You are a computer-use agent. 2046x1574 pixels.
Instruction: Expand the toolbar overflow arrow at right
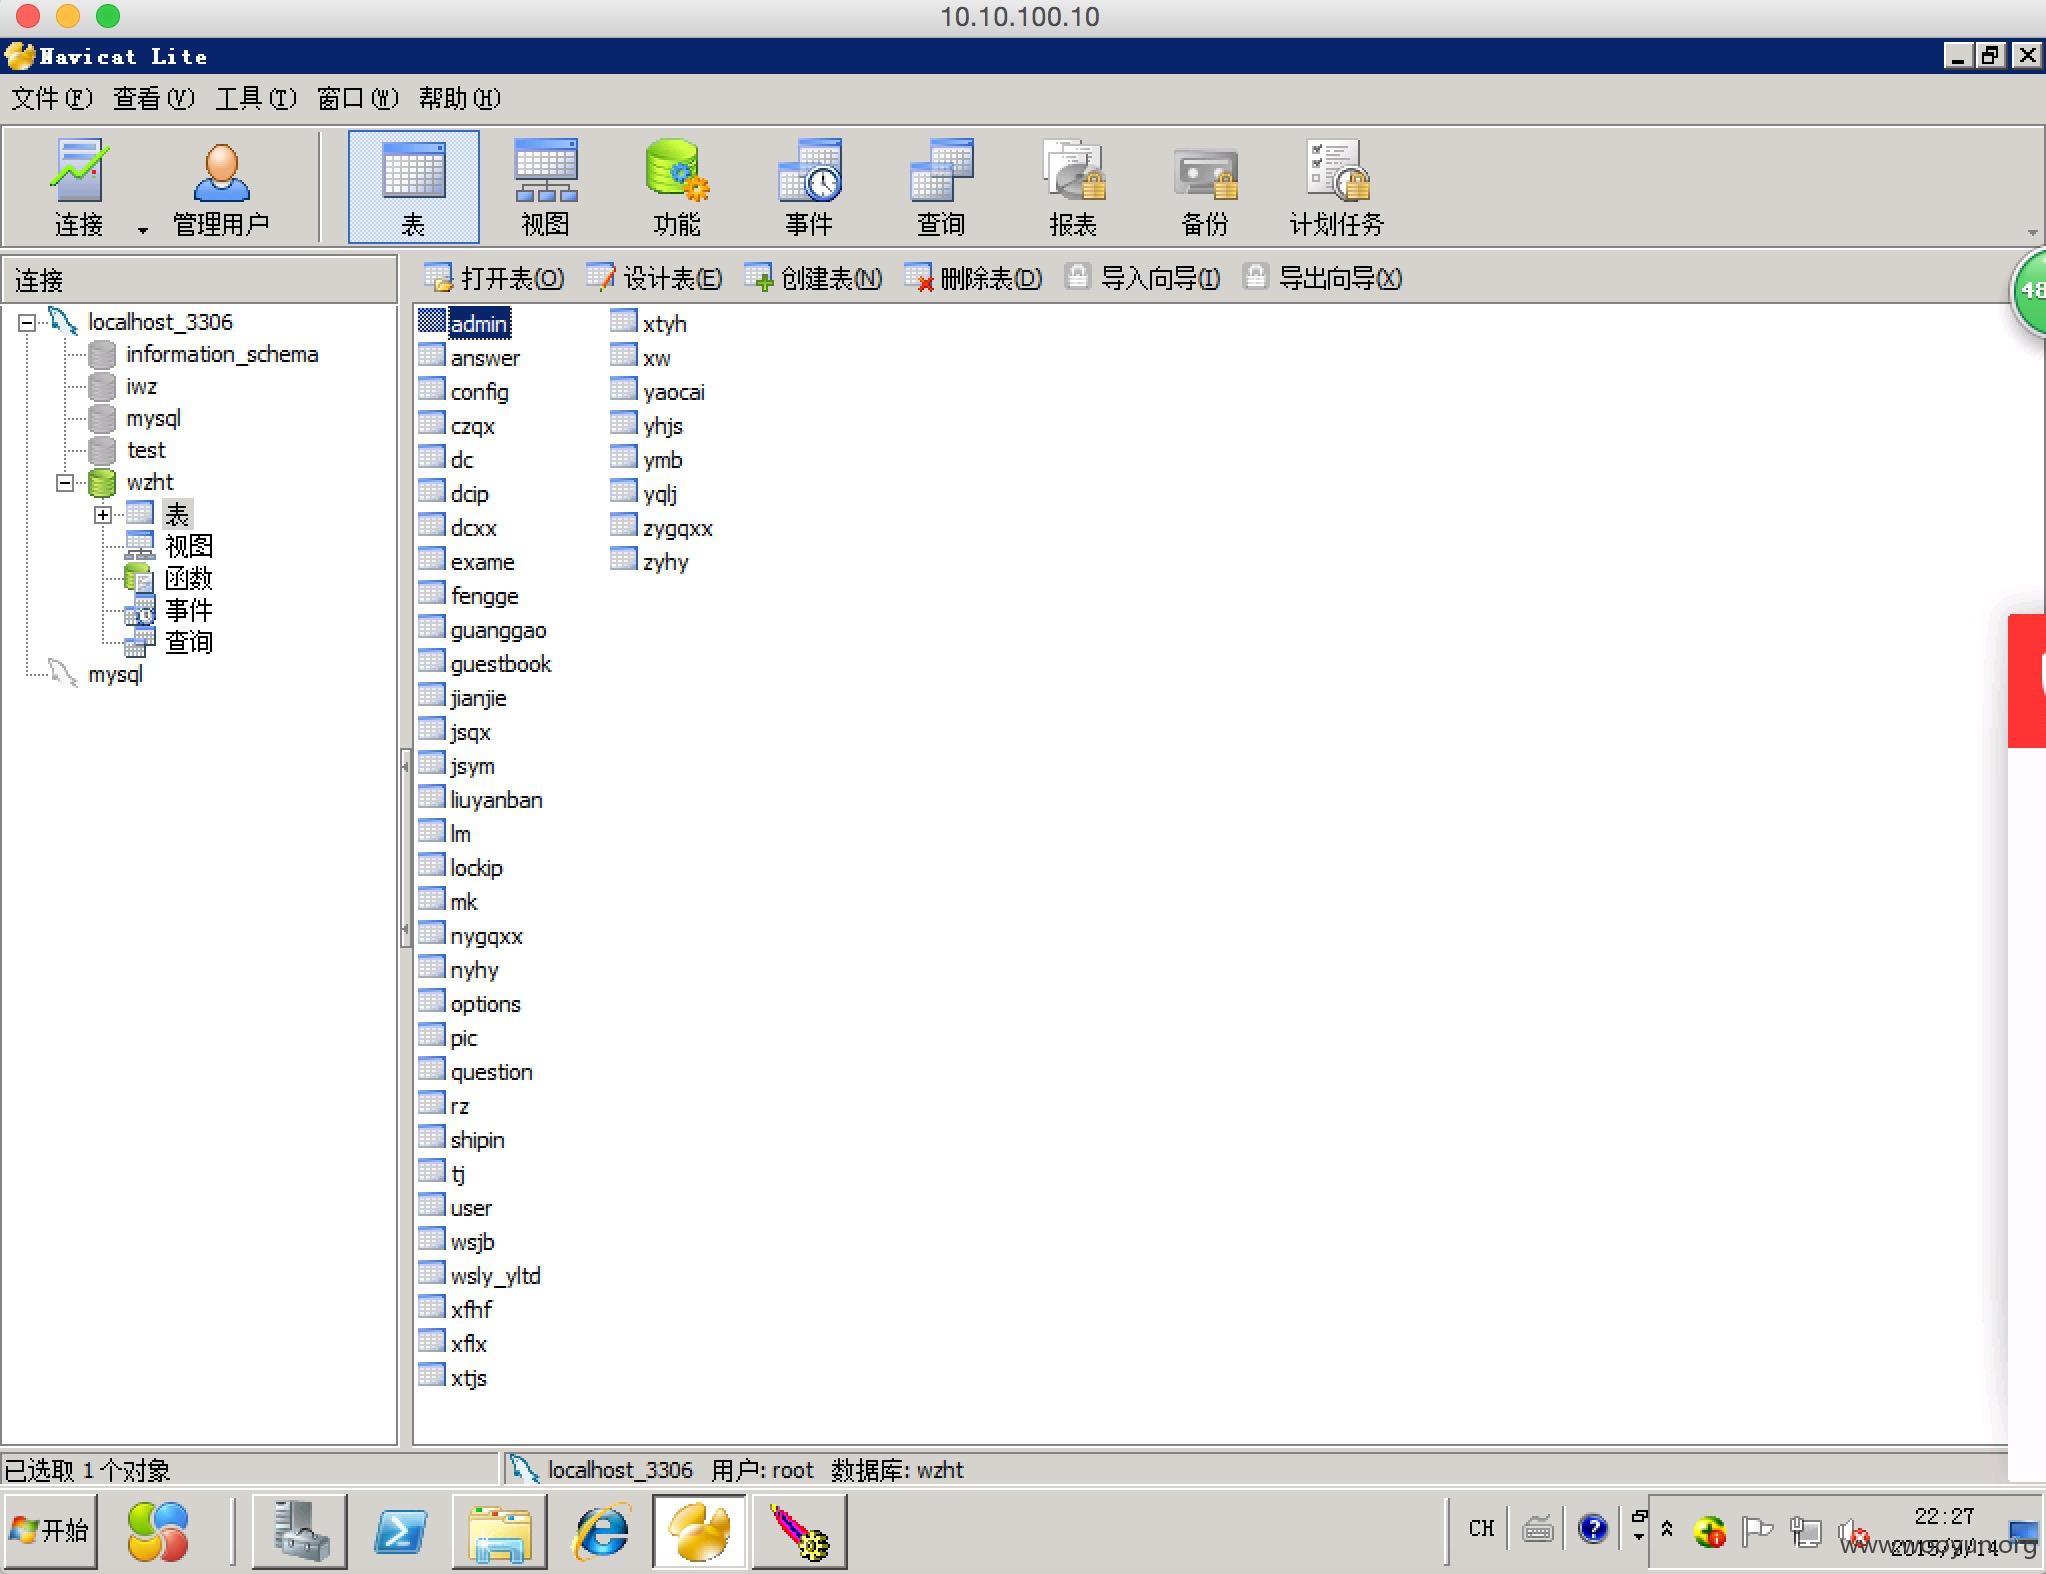[x=2032, y=232]
